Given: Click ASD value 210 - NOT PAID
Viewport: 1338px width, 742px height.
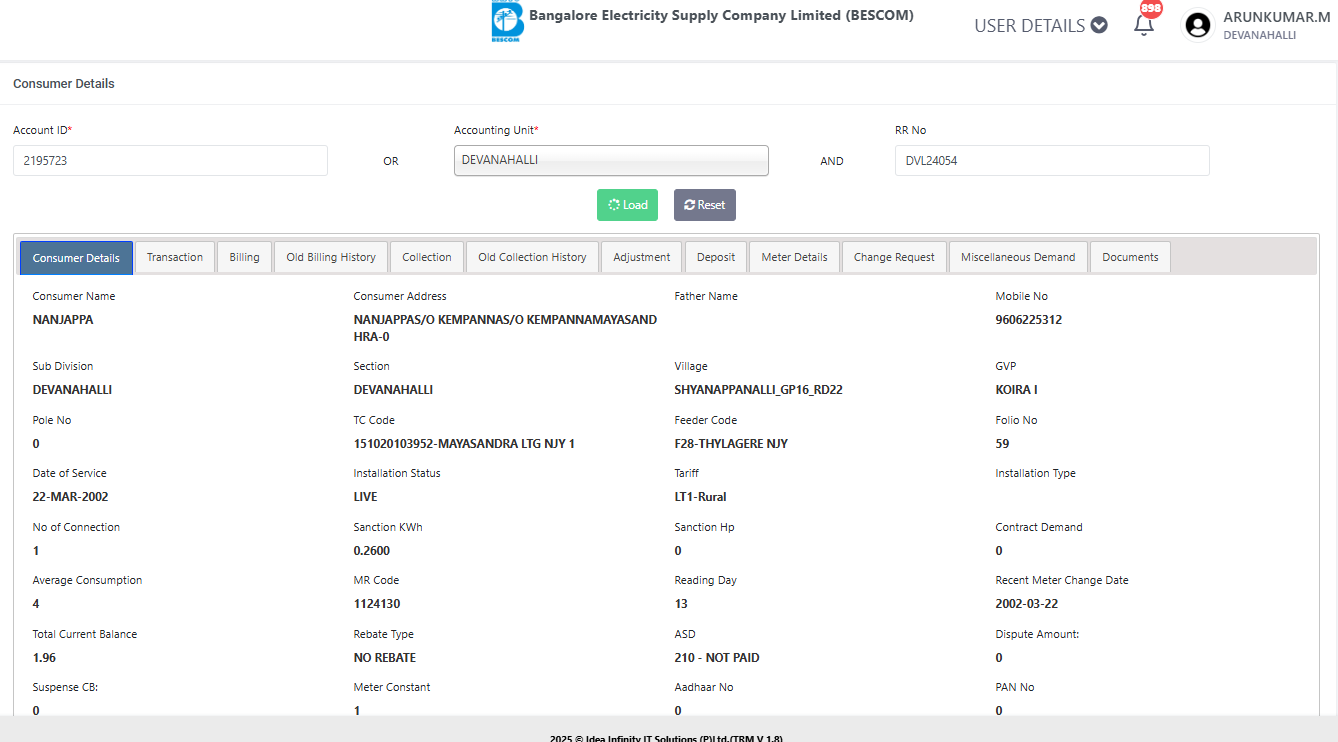Looking at the screenshot, I should pos(717,658).
